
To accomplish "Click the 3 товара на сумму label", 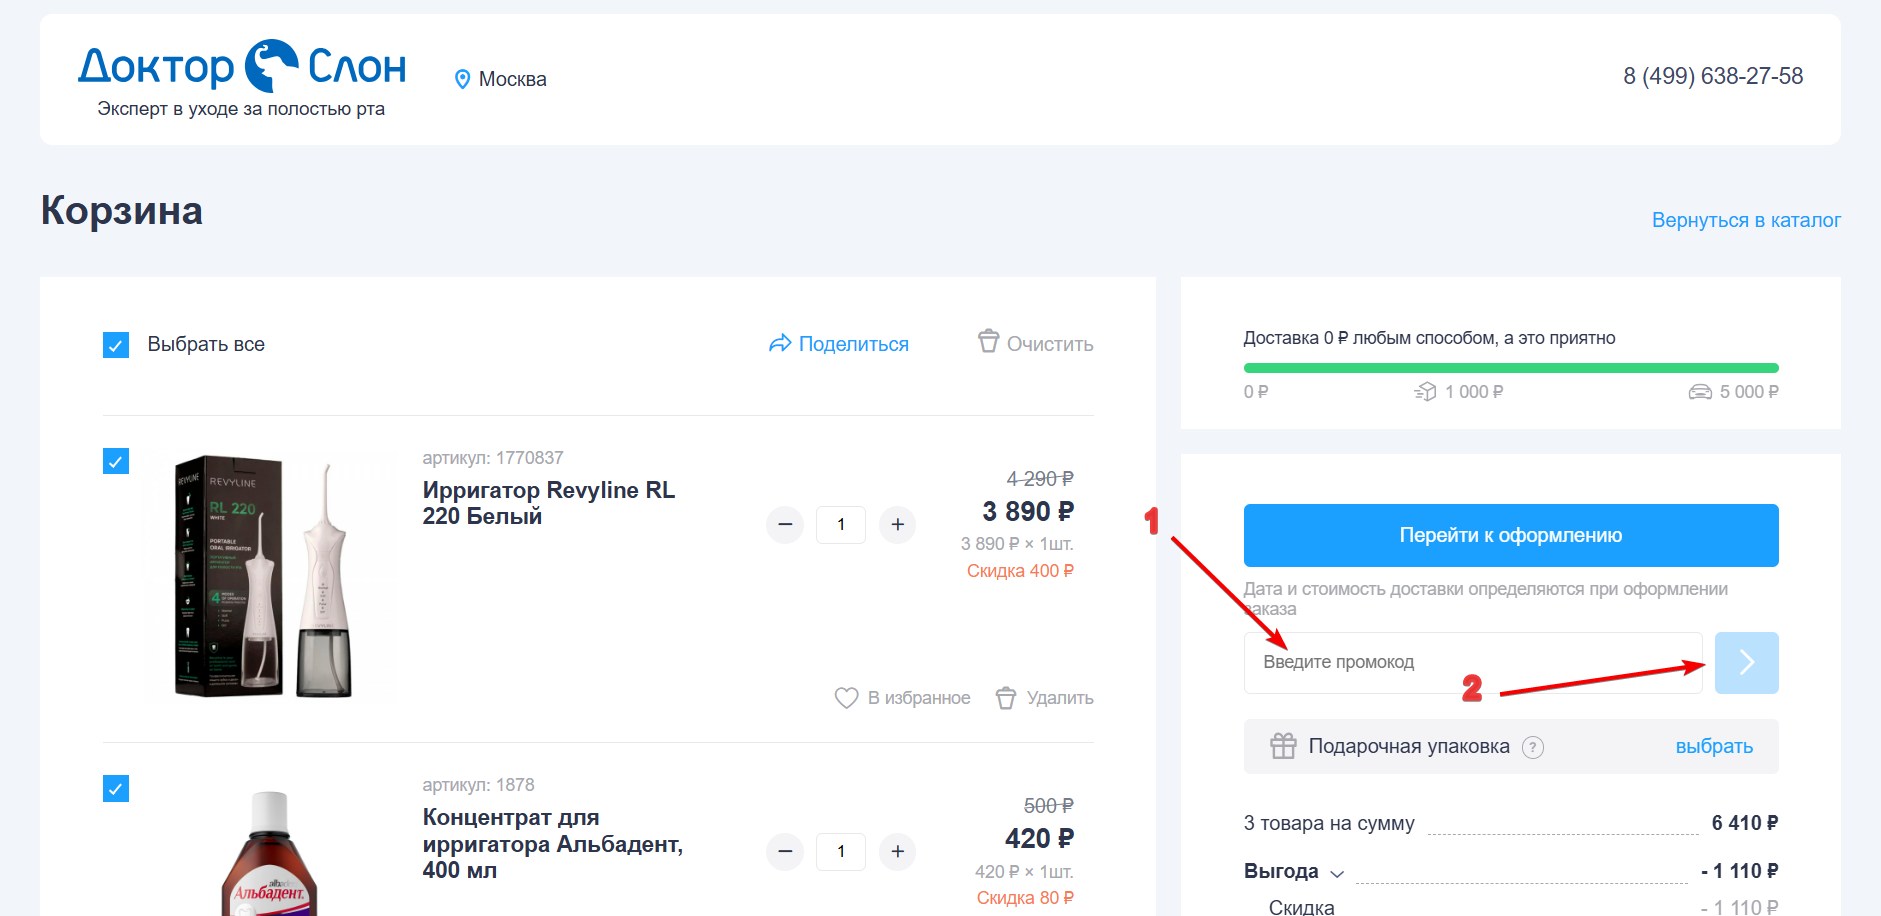I will point(1329,823).
